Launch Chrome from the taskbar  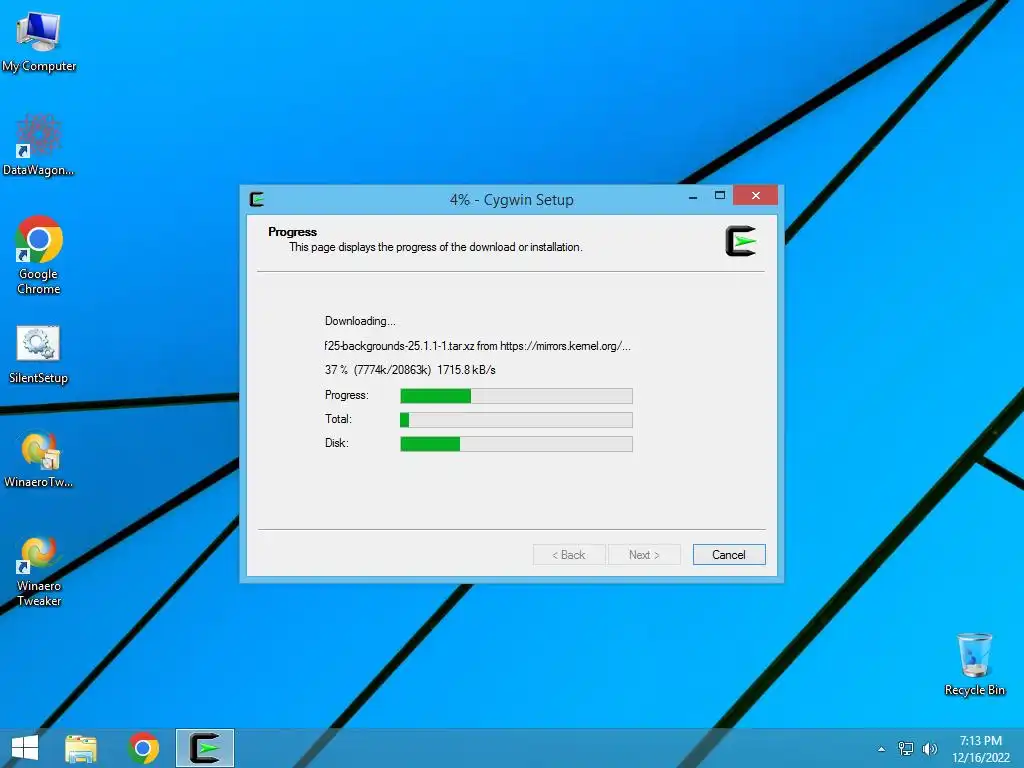coord(144,748)
